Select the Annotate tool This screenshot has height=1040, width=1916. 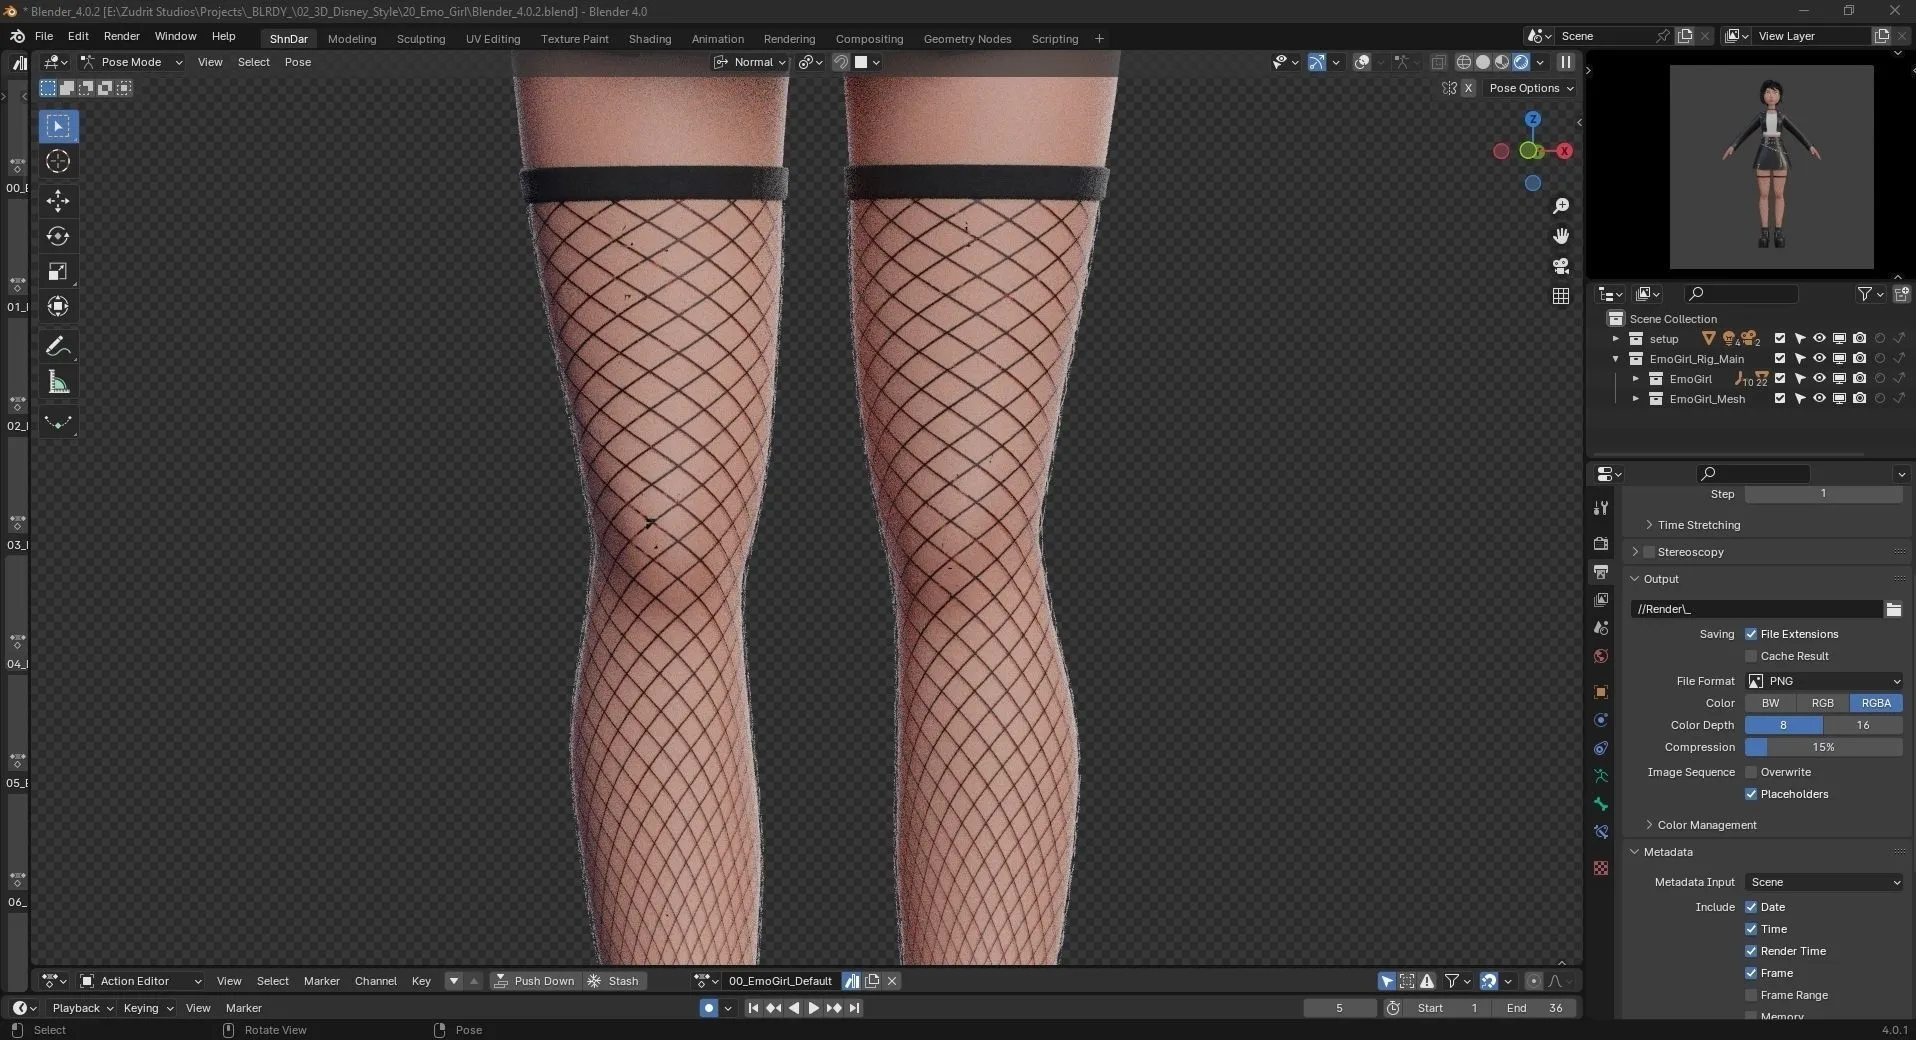pos(57,345)
